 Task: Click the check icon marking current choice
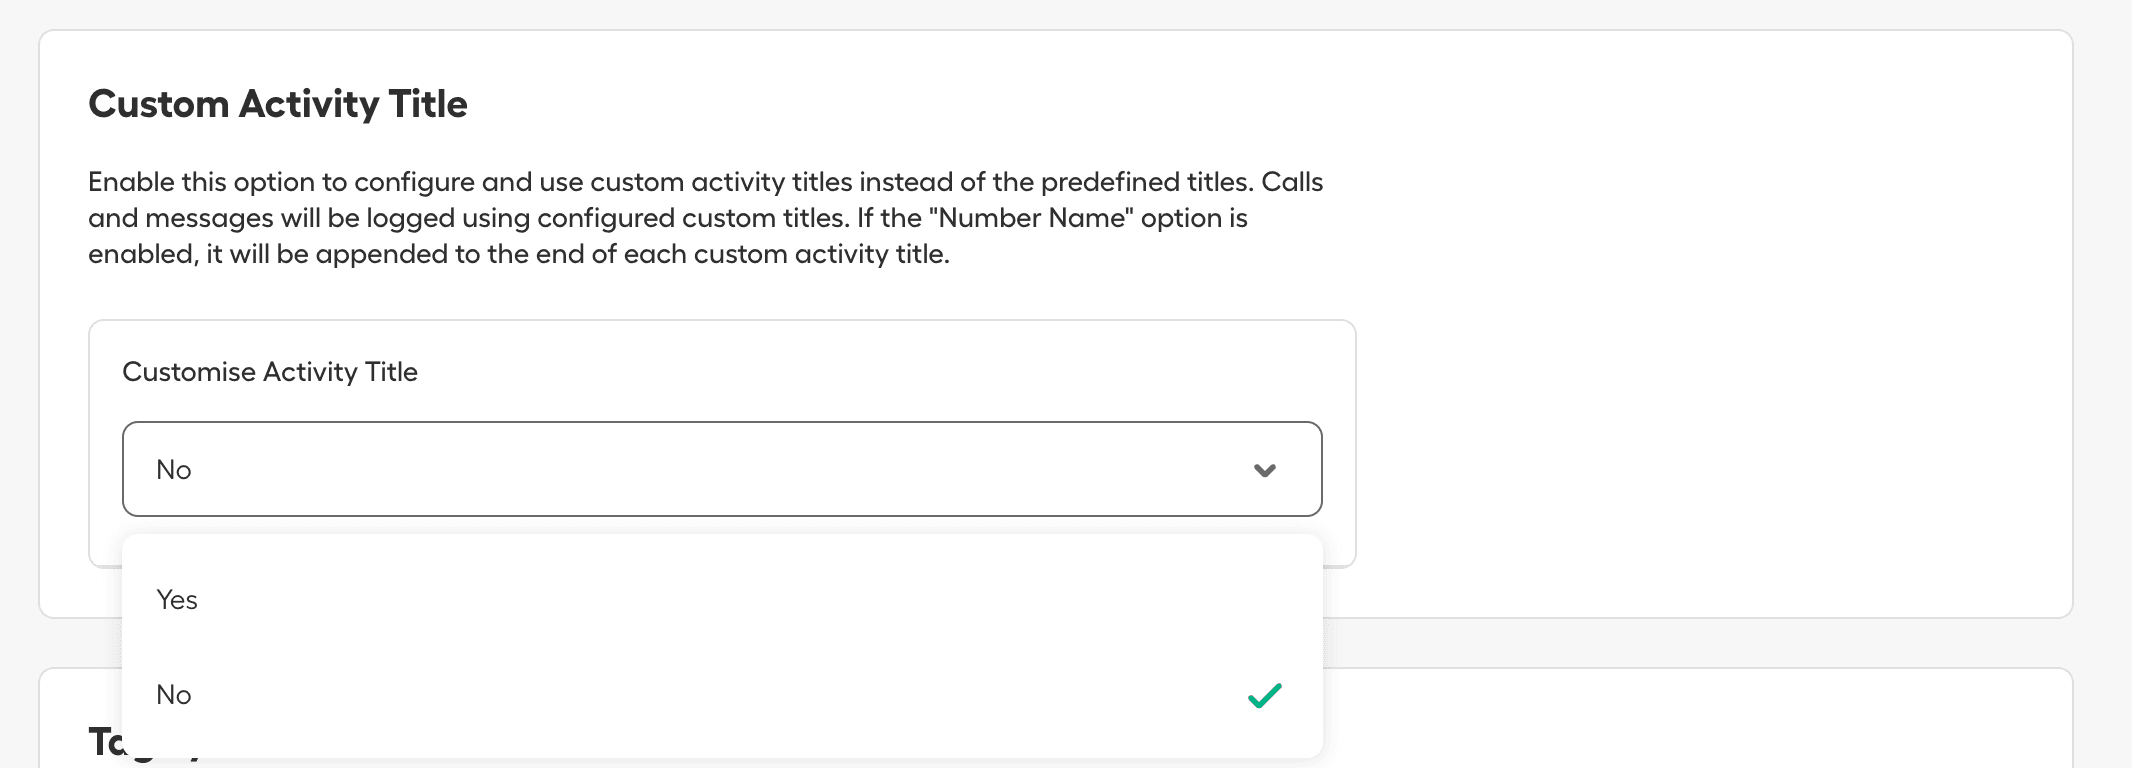(x=1264, y=694)
